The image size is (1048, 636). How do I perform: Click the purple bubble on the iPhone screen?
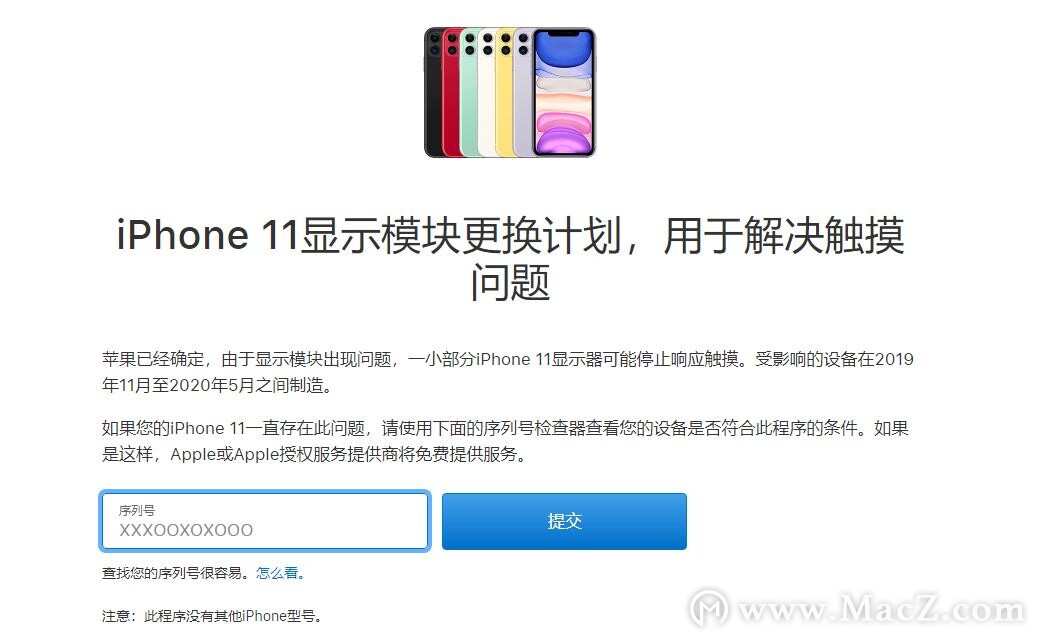(563, 140)
